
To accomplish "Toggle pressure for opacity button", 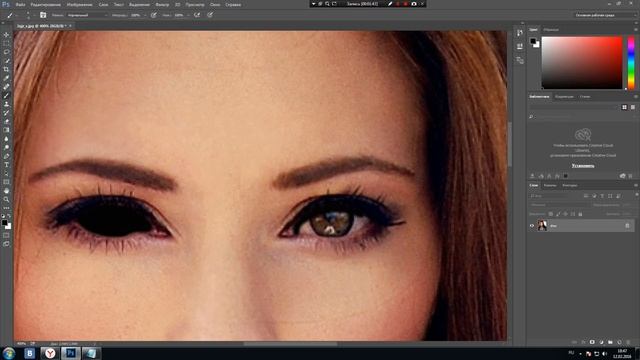I will (x=154, y=15).
